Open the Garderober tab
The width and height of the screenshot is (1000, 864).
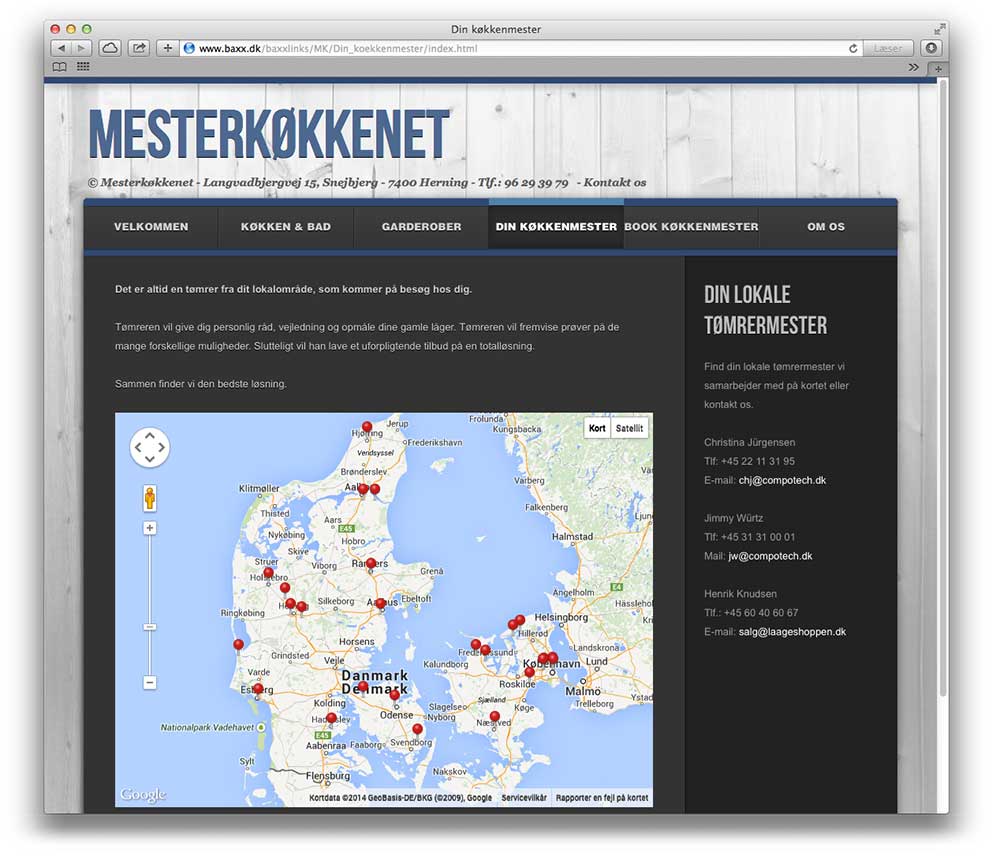421,226
